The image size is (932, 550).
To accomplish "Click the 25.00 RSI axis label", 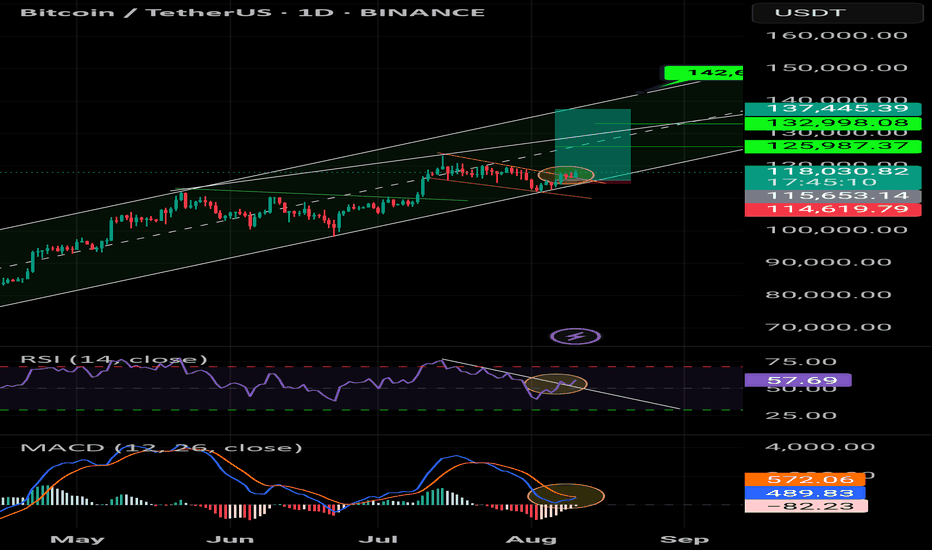I will (x=801, y=416).
